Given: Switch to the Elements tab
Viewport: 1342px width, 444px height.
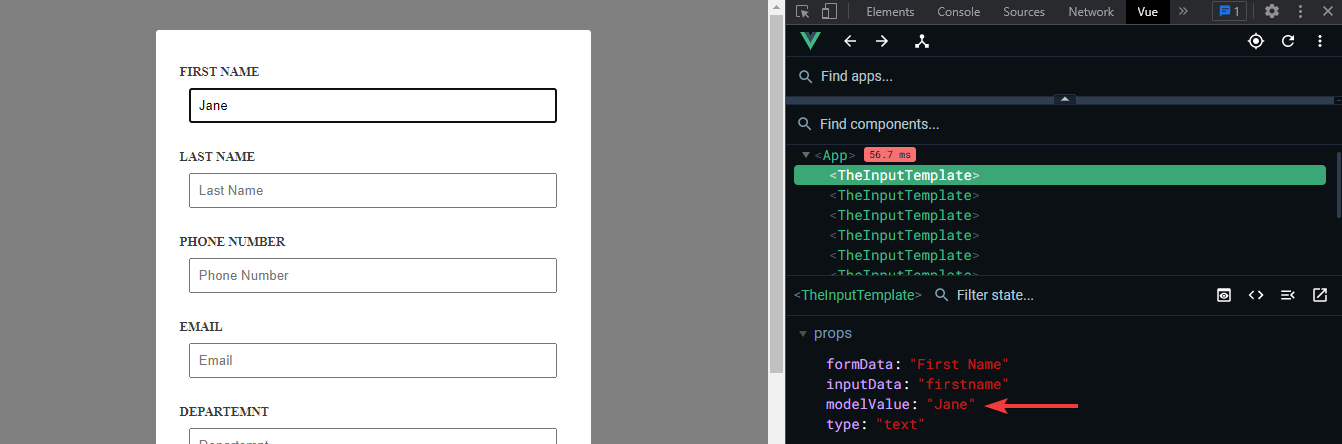Looking at the screenshot, I should coord(890,12).
